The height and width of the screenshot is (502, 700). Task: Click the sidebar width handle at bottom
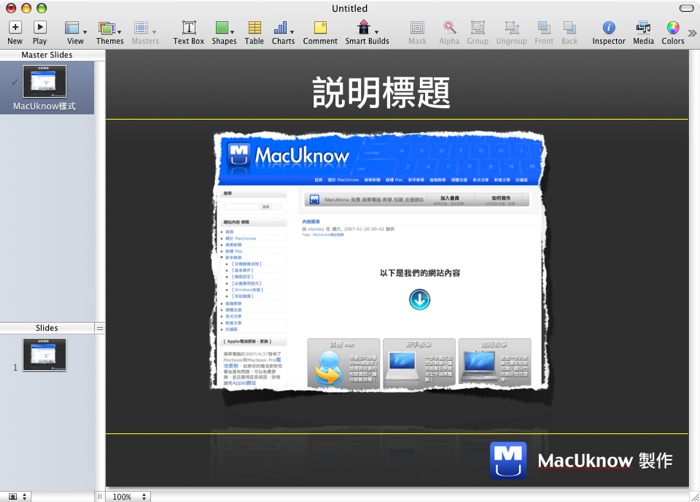100,497
